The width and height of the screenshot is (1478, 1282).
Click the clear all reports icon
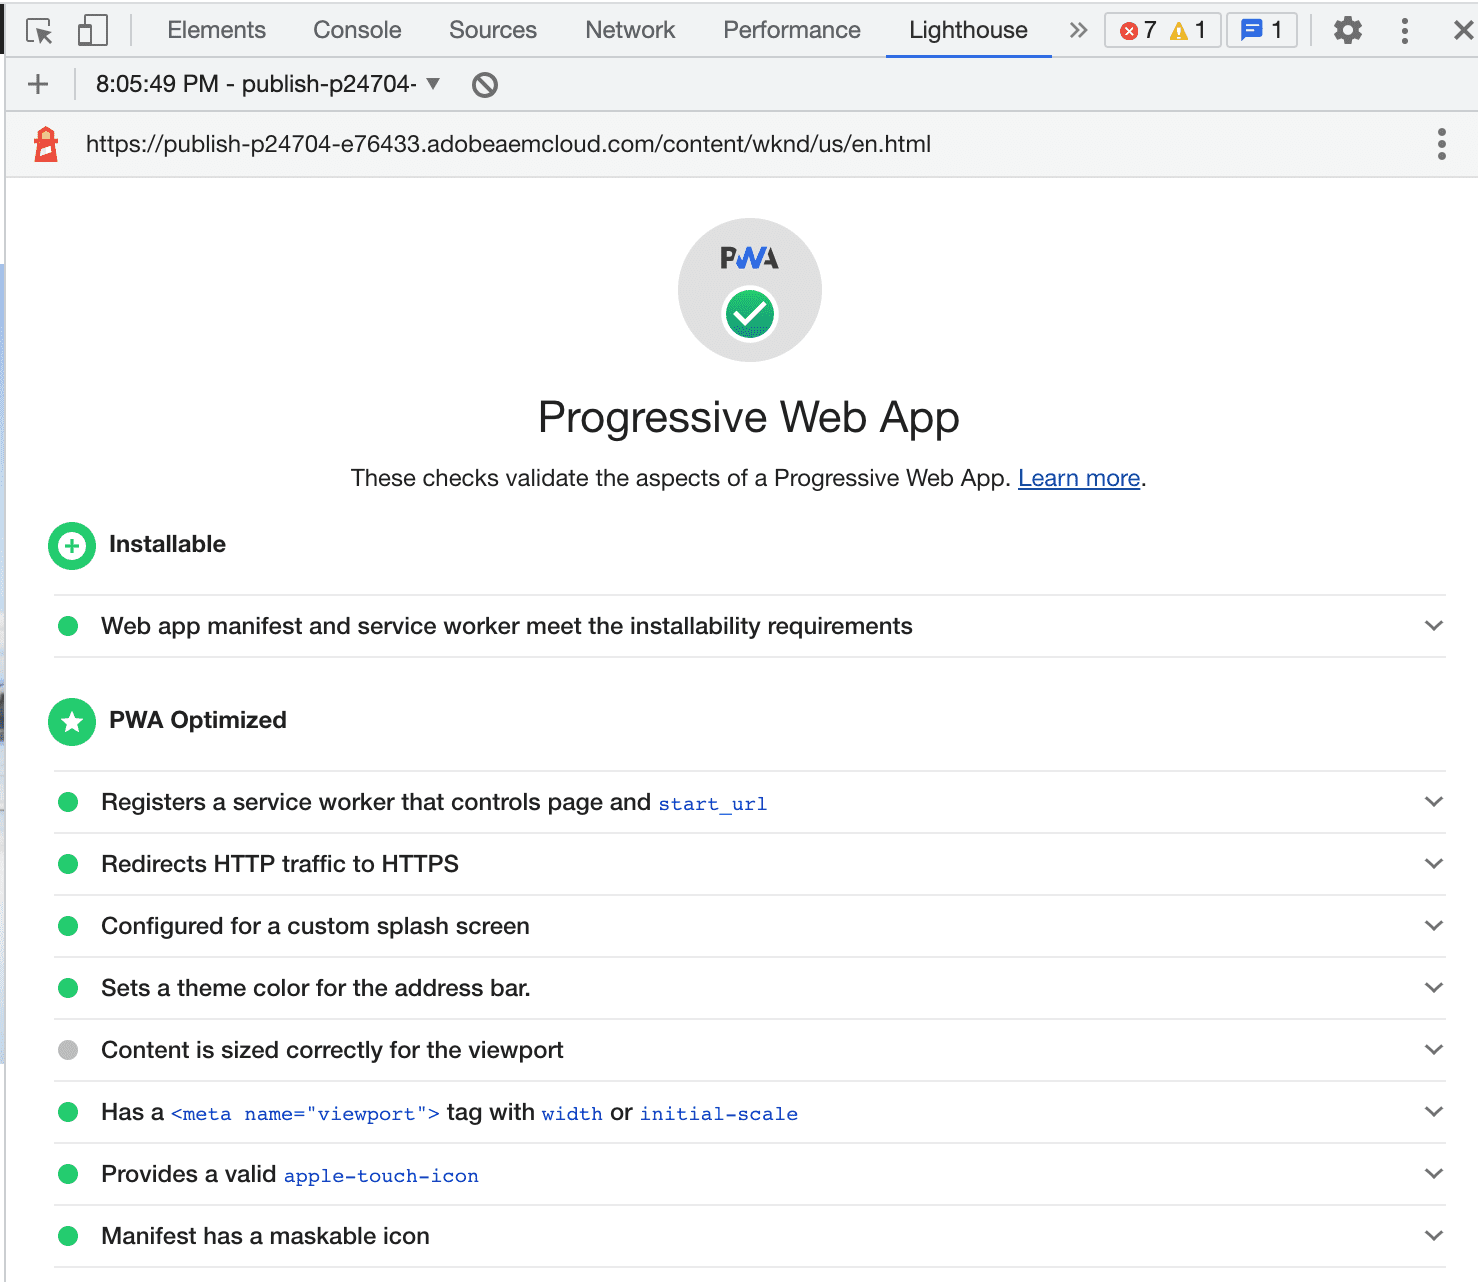point(485,85)
